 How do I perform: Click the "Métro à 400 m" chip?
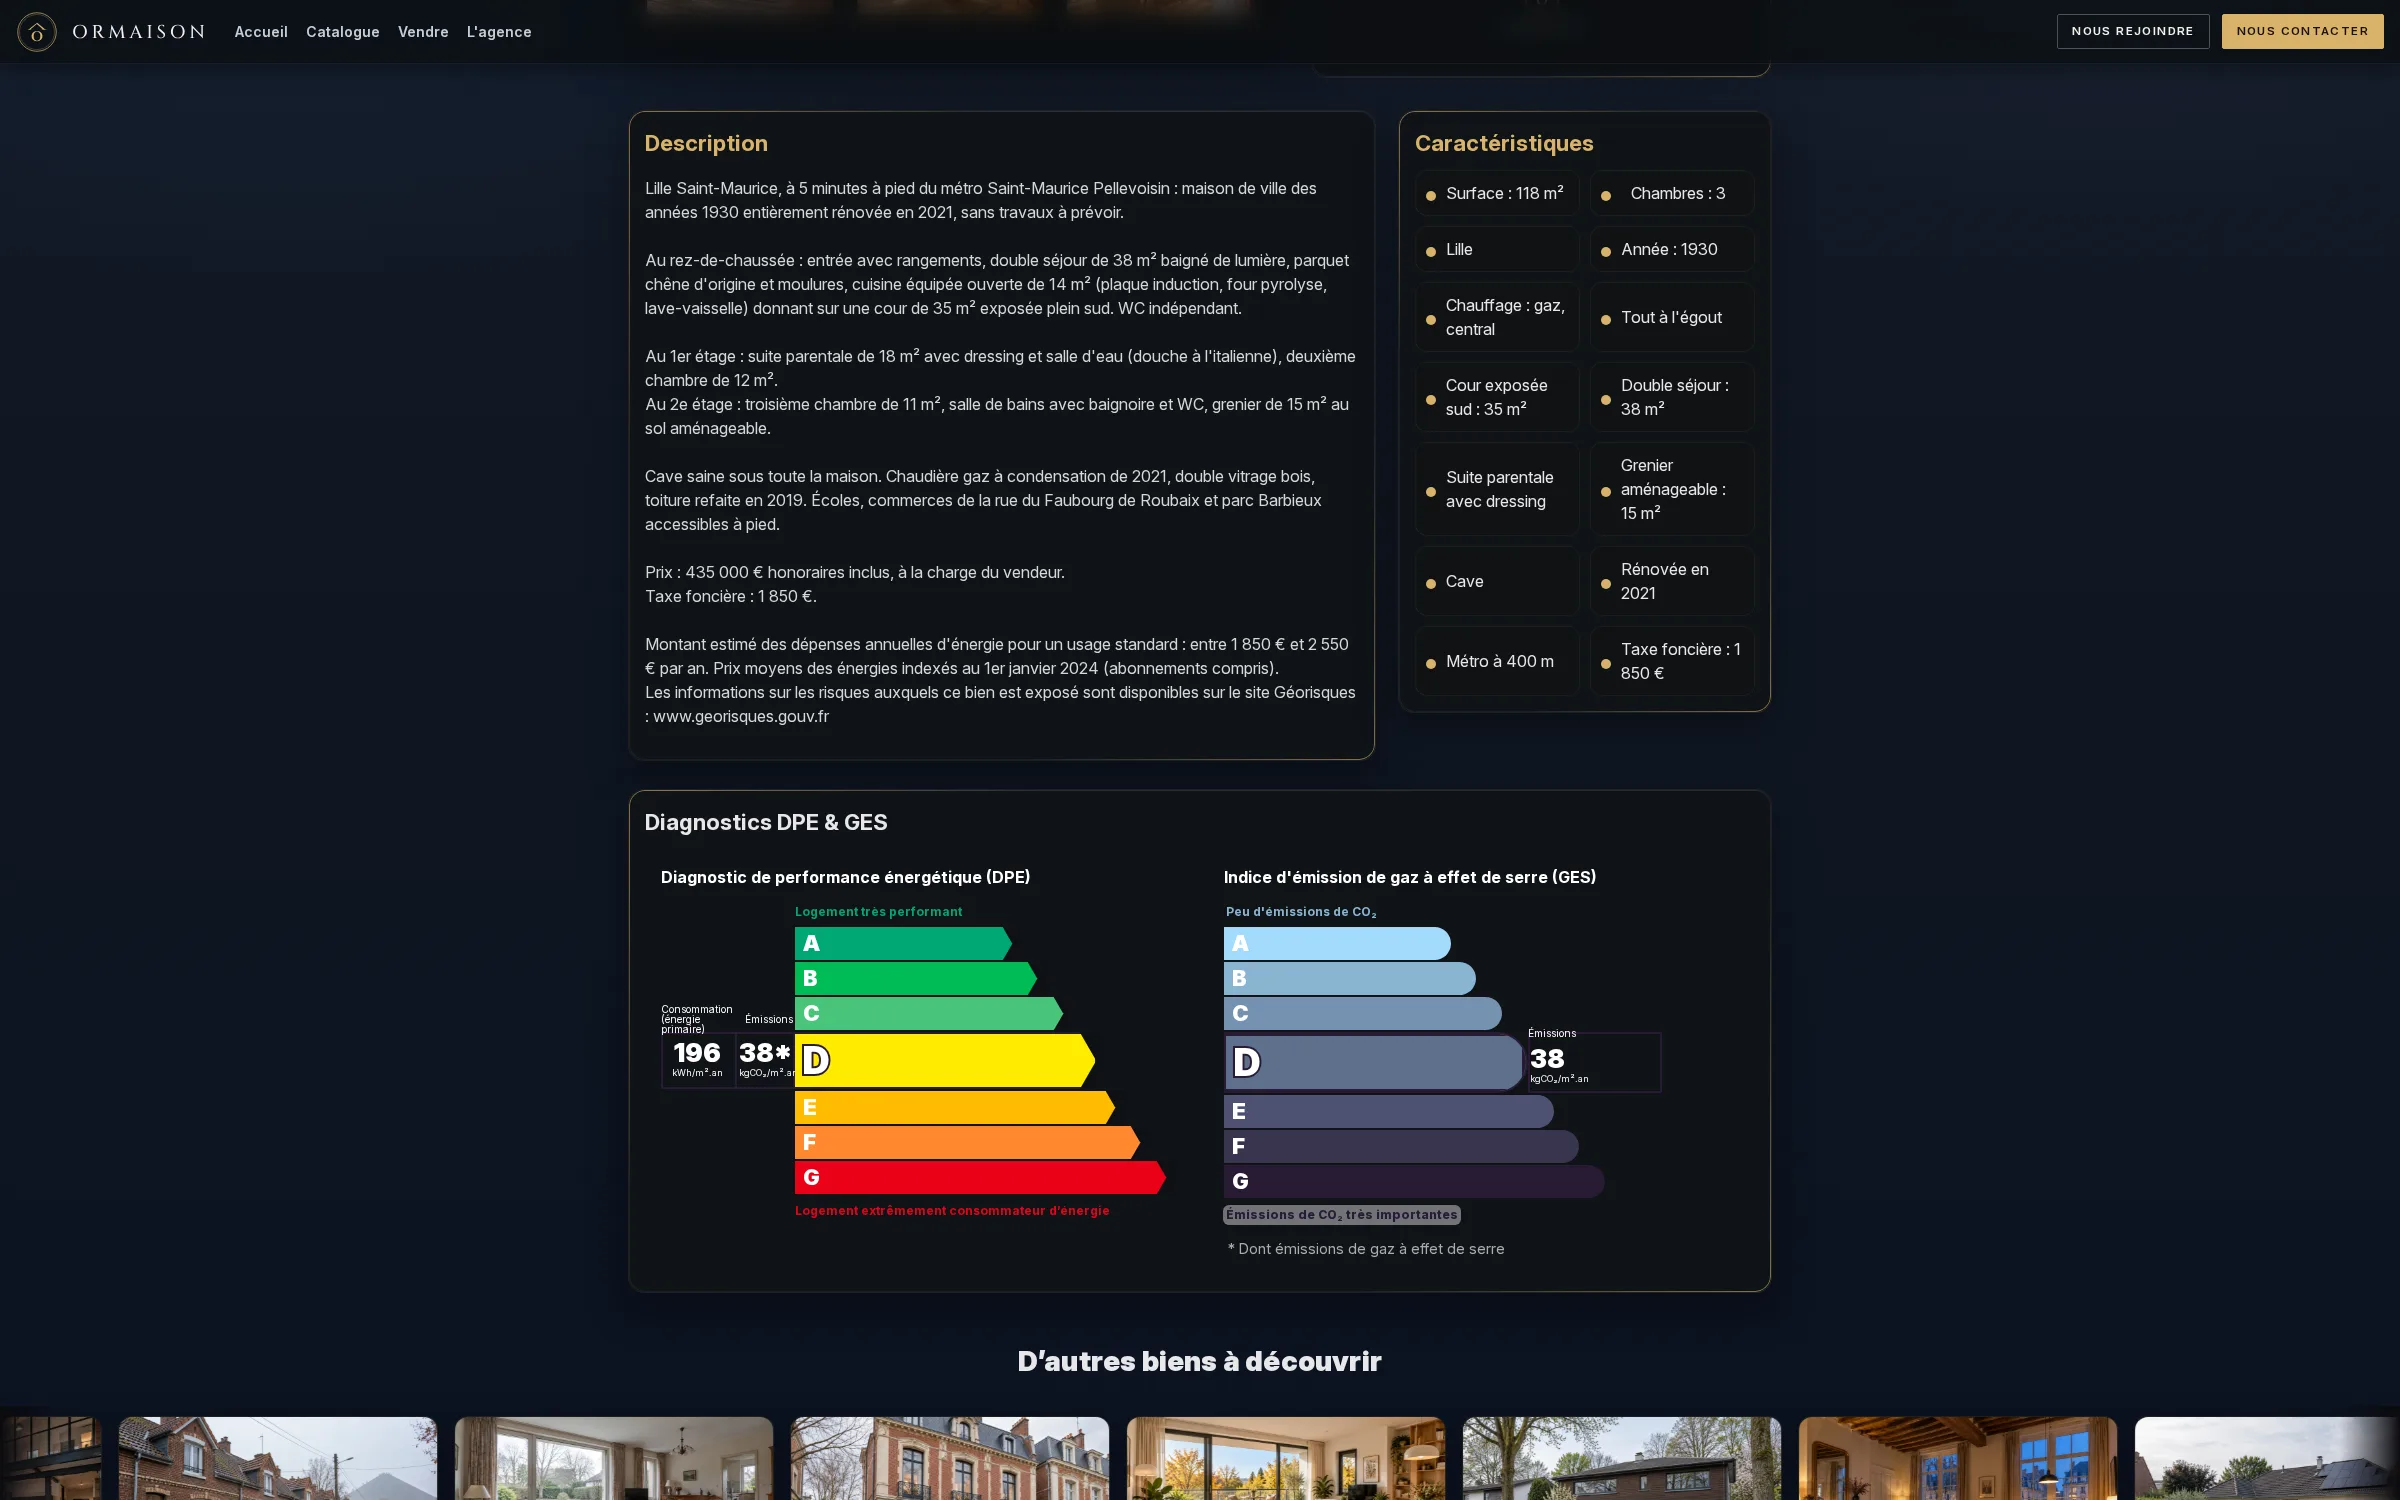(1497, 661)
